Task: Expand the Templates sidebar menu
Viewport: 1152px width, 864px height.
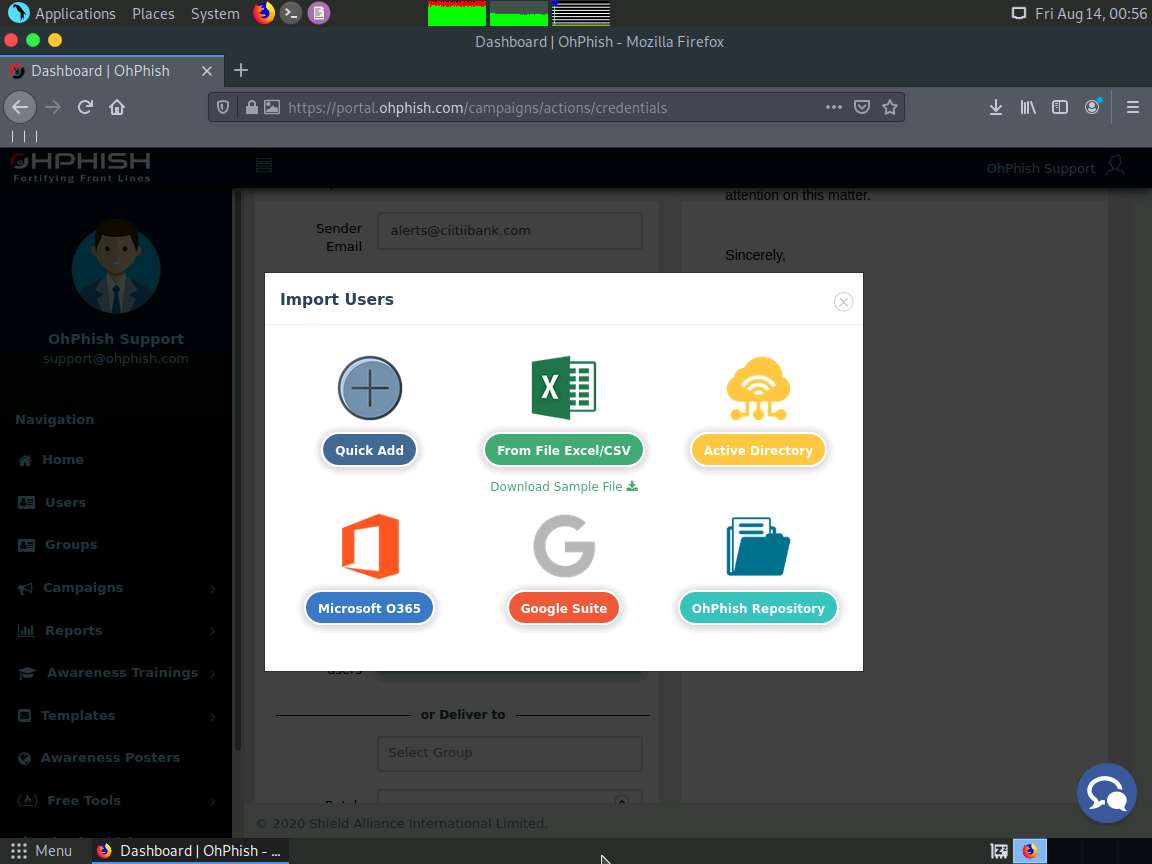Action: pos(116,715)
